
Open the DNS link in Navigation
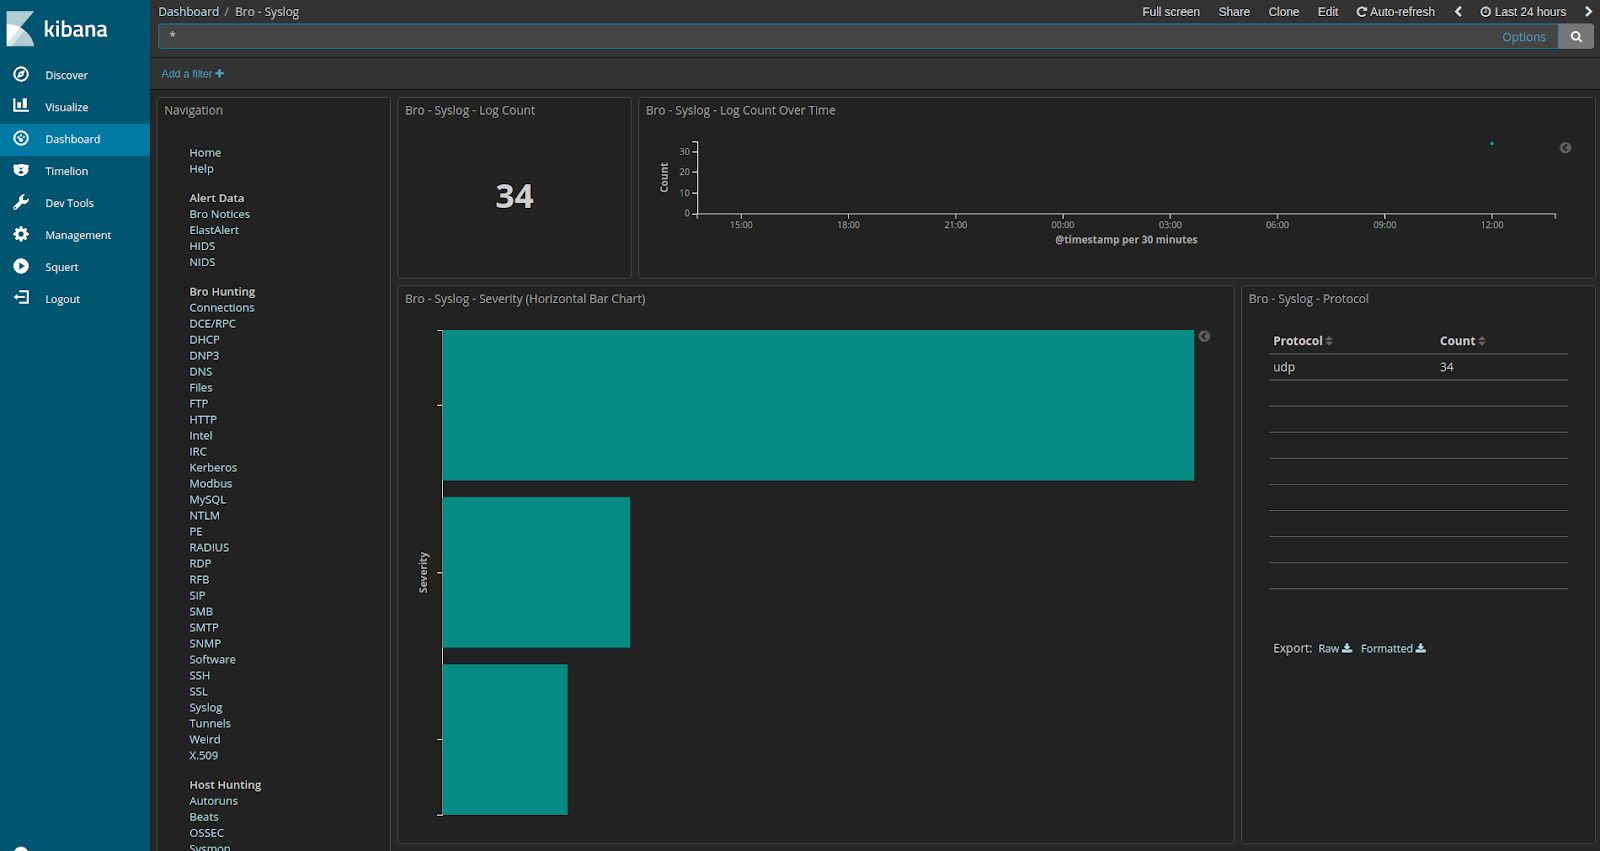tap(201, 372)
